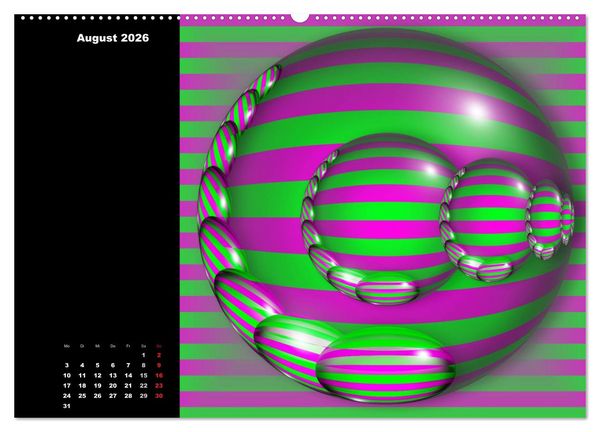This screenshot has height=432, width=600.
Task: Pick date 20 in the calendar
Action: point(113,386)
